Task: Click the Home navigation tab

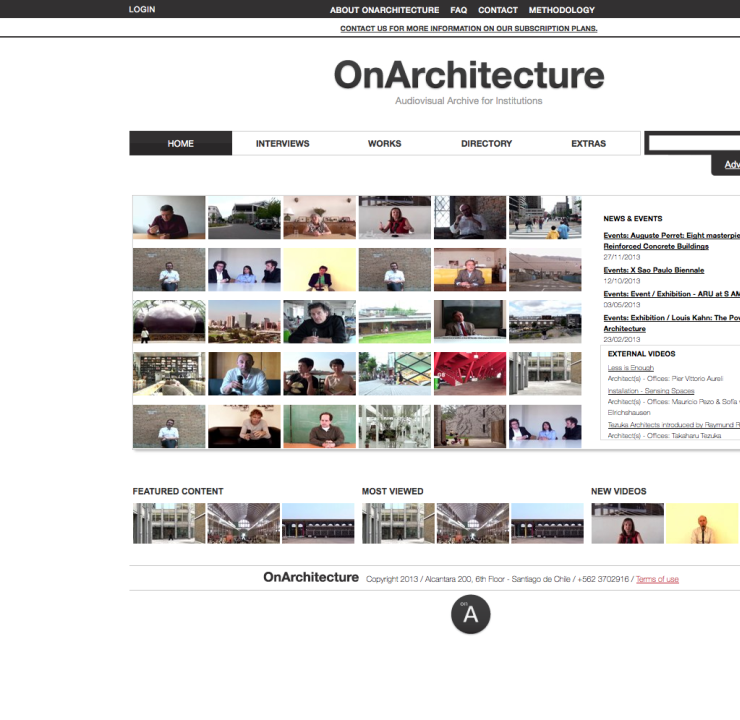Action: tap(181, 144)
